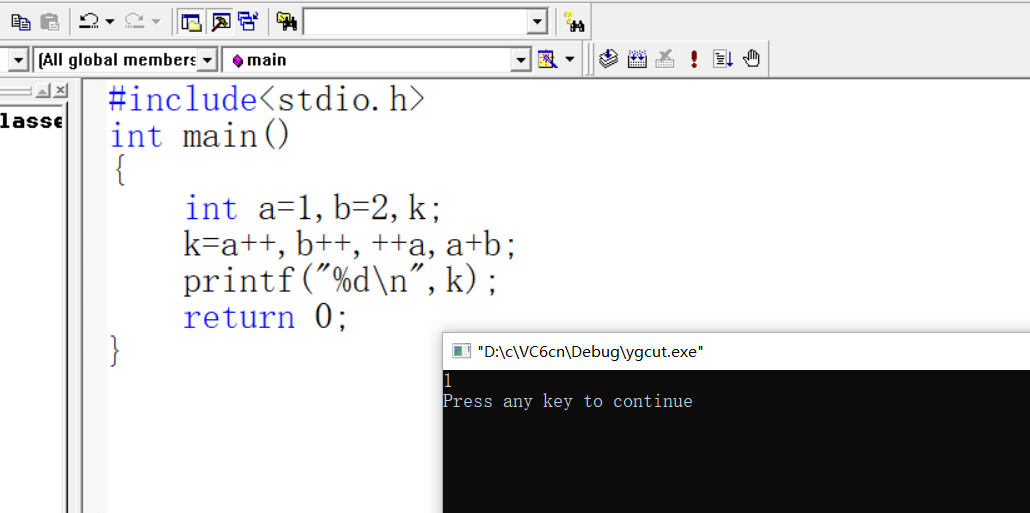The height and width of the screenshot is (513, 1030).
Task: Click the Stop Build icon
Action: 665,59
